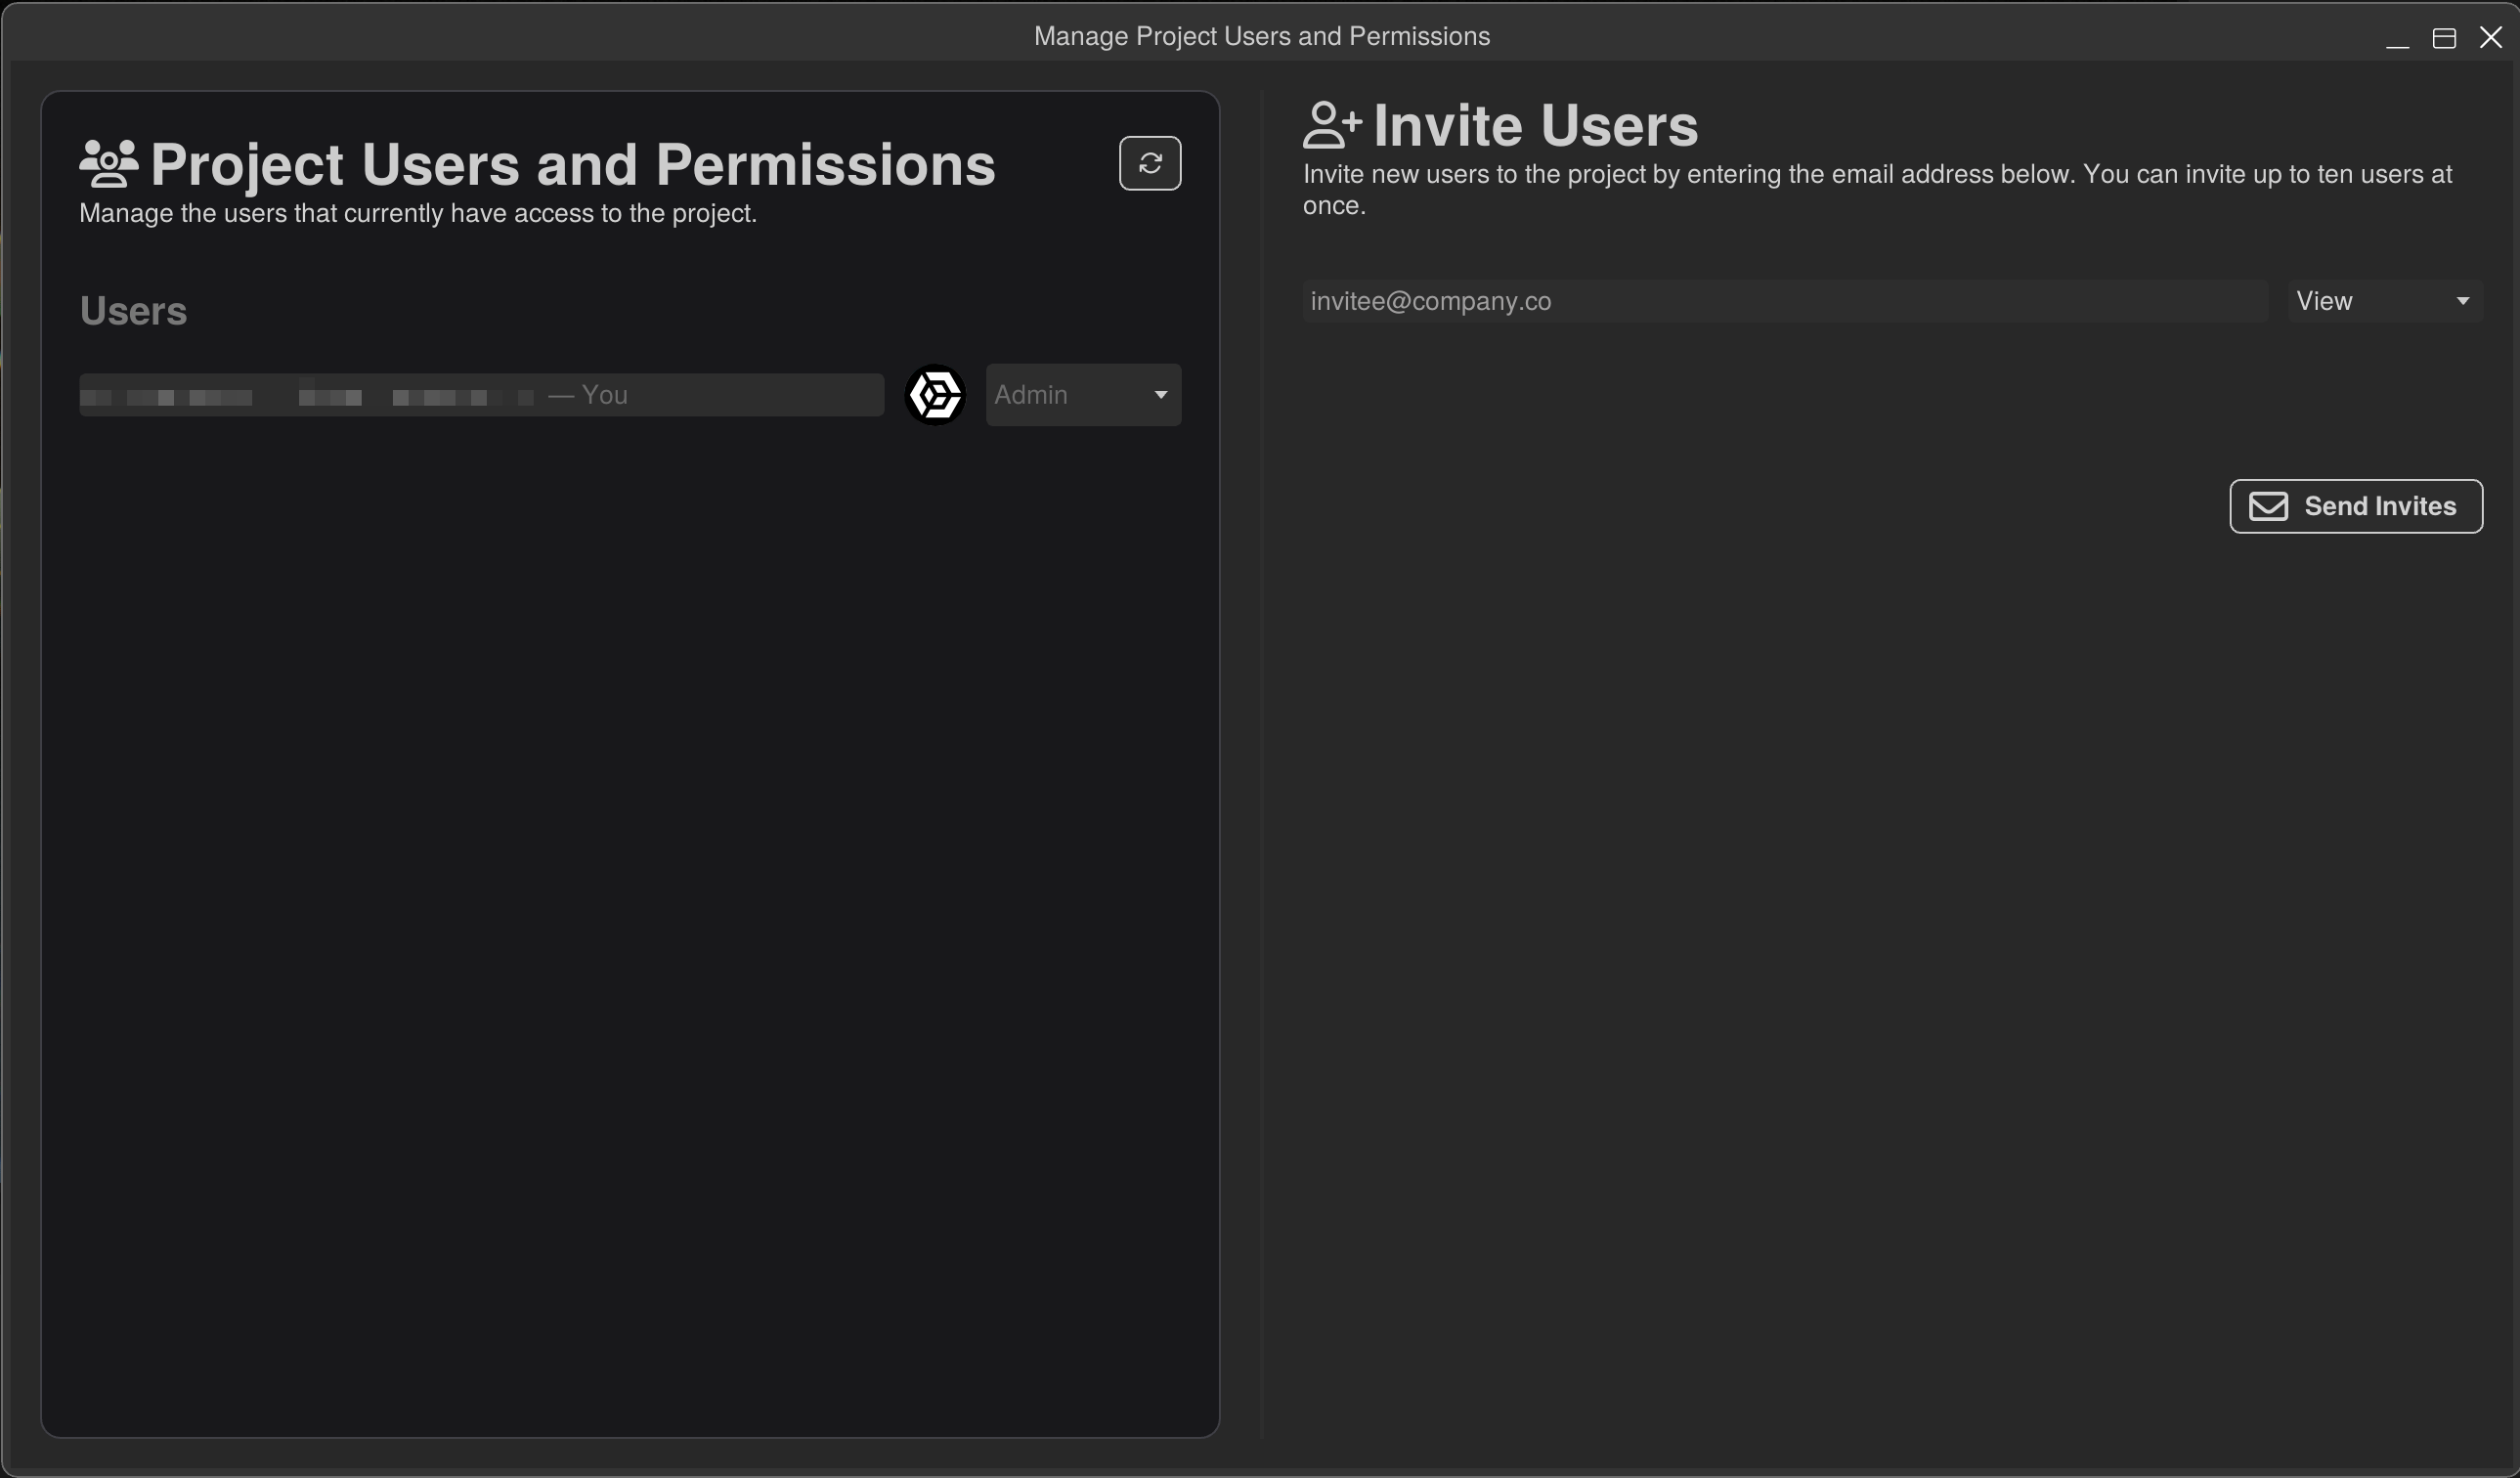Expand the chevron on the View dropdown
The image size is (2520, 1478).
click(x=2463, y=300)
